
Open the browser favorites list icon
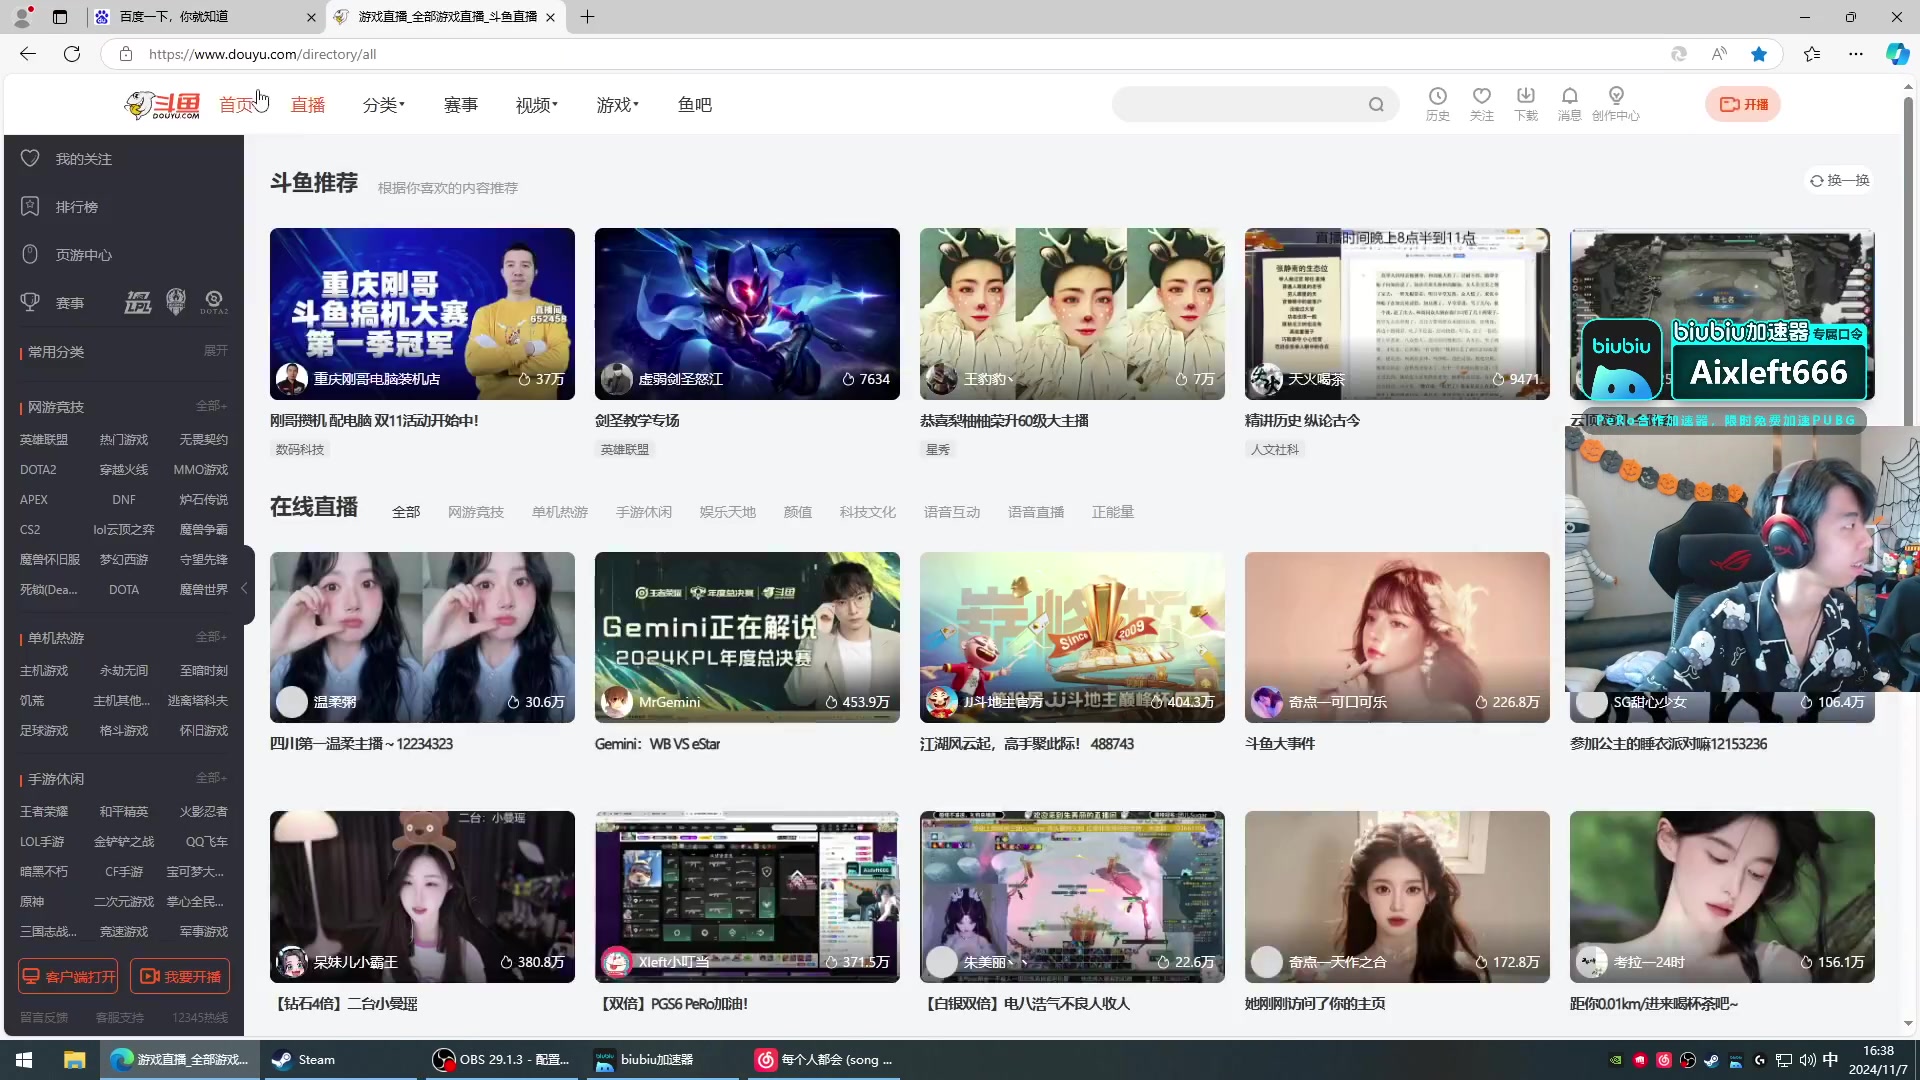click(1812, 54)
